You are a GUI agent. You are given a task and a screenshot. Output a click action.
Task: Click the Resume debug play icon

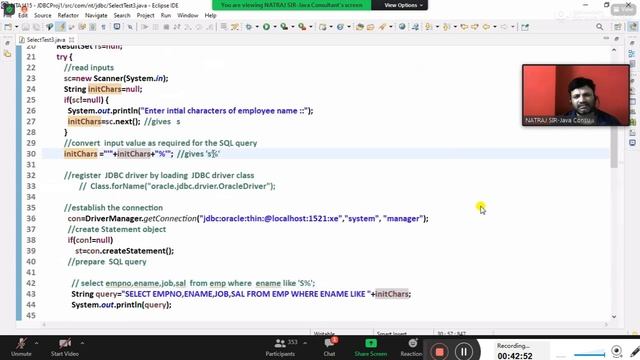click(144, 27)
